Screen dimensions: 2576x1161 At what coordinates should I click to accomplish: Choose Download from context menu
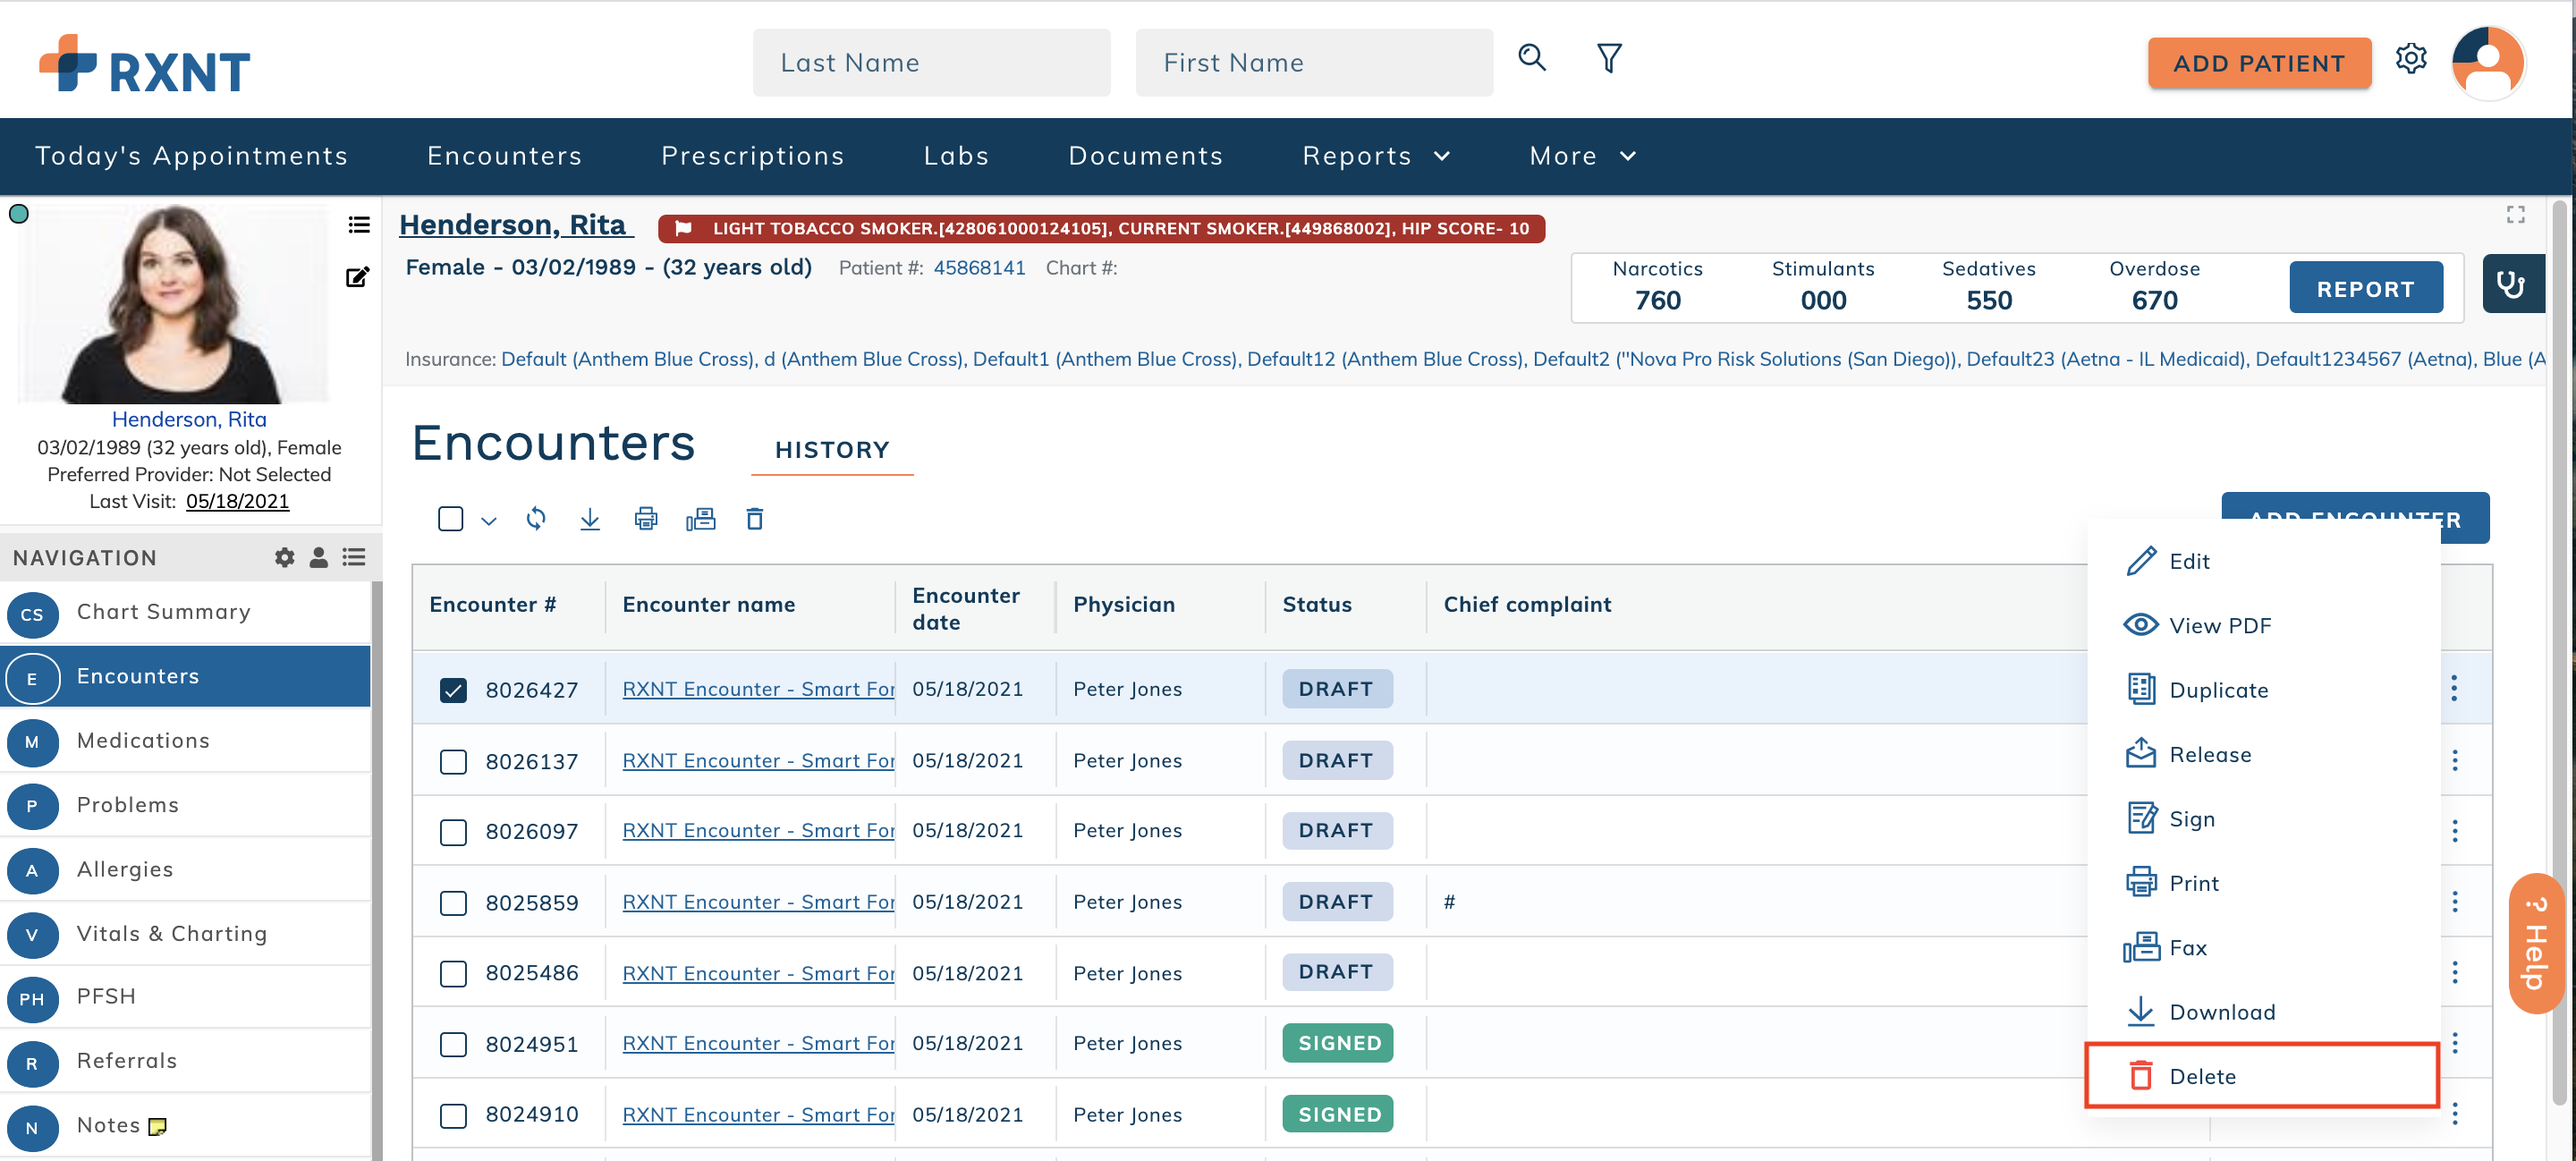click(2263, 1011)
